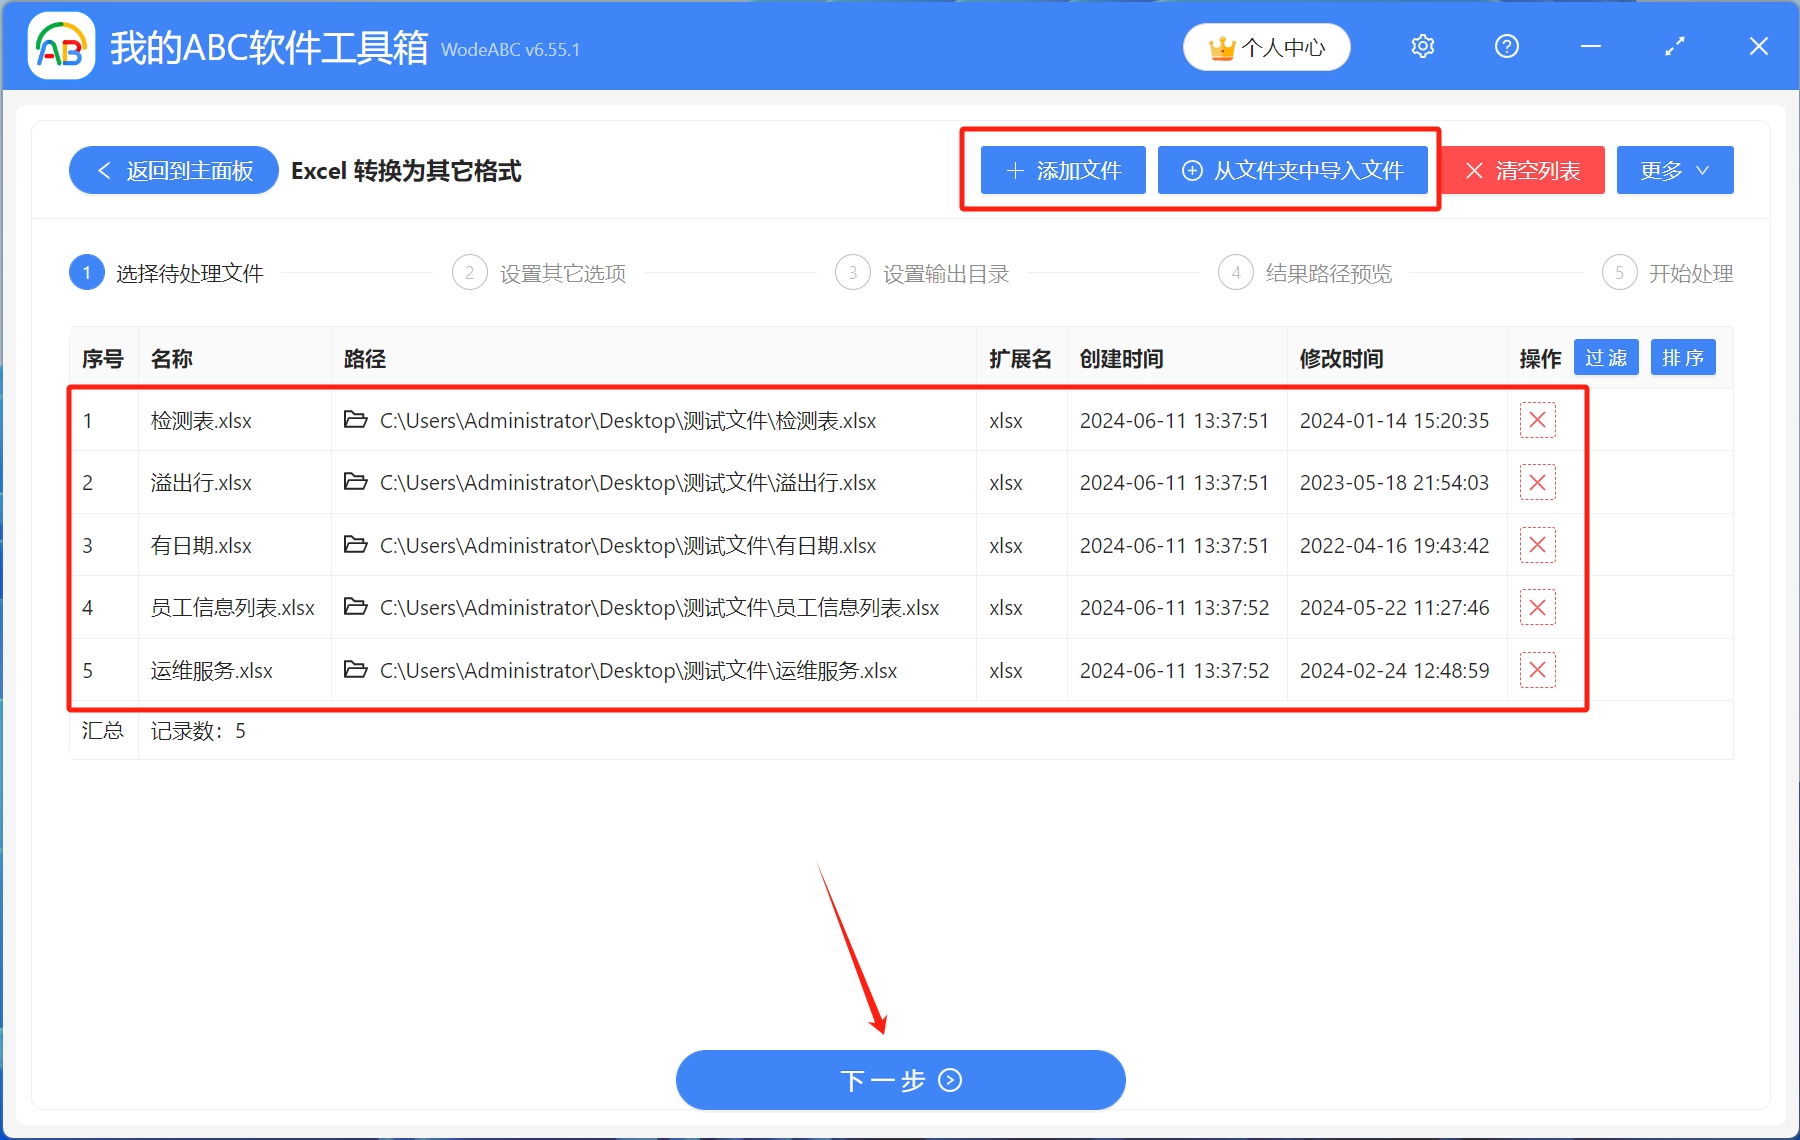Viewport: 1800px width, 1140px height.
Task: Return to main panel via 返回到主面板
Action: click(x=172, y=170)
